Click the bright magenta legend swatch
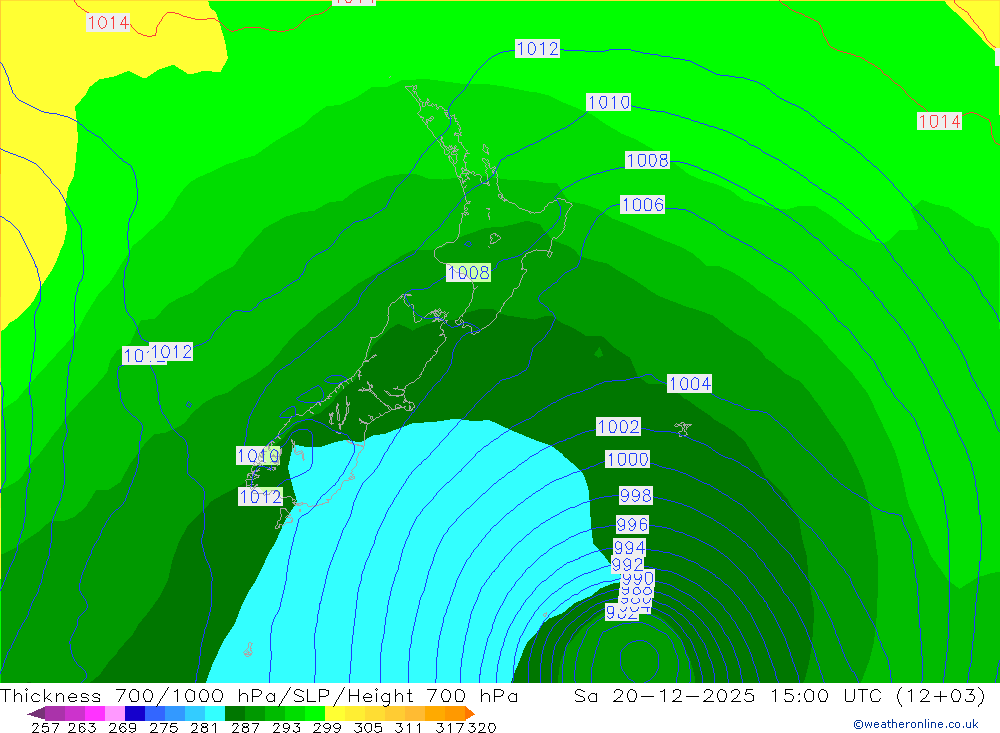 [x=95, y=713]
